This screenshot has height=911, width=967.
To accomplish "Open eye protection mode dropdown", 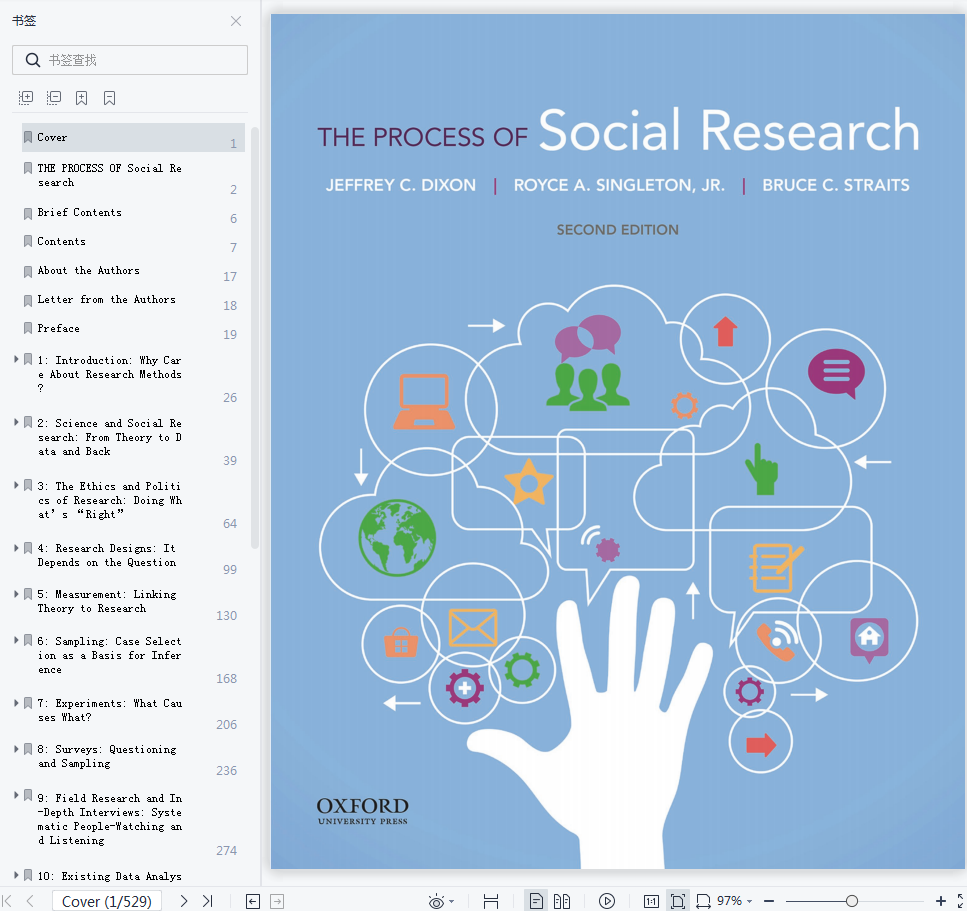I will point(451,902).
